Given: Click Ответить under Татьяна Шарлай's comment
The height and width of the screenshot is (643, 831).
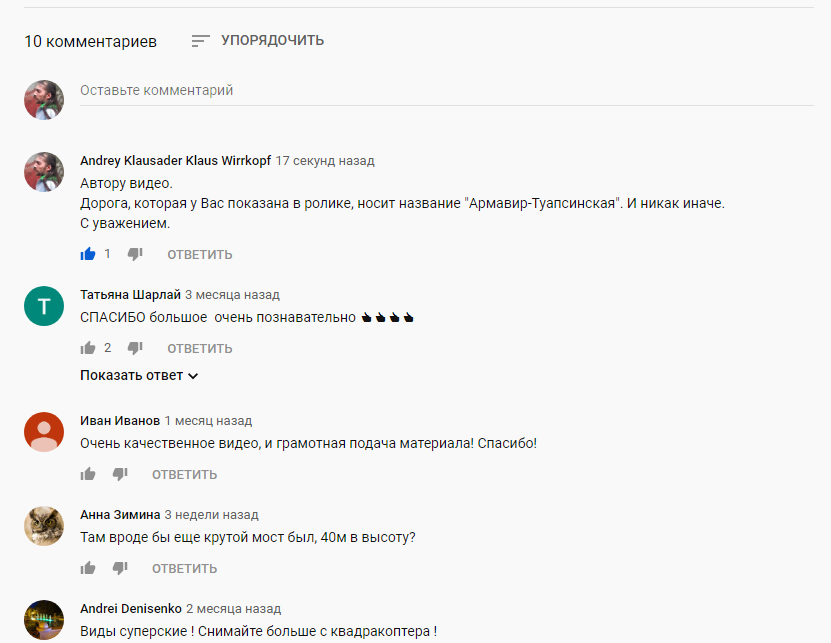Looking at the screenshot, I should pyautogui.click(x=200, y=349).
